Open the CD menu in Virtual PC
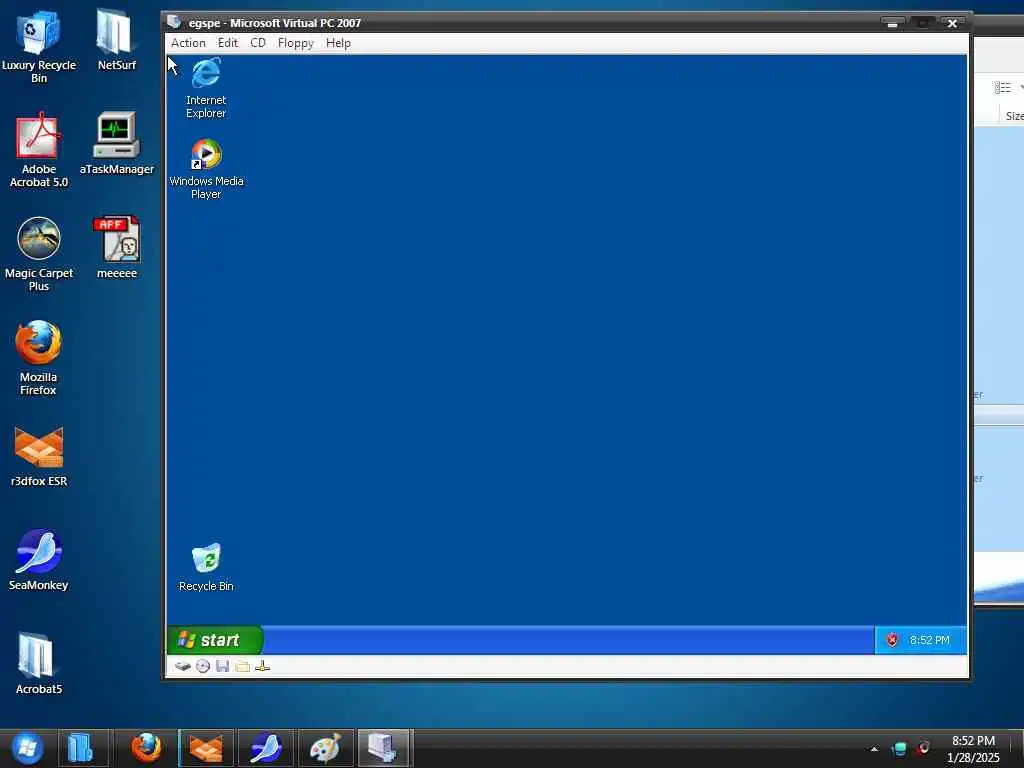Image resolution: width=1024 pixels, height=768 pixels. [x=258, y=43]
